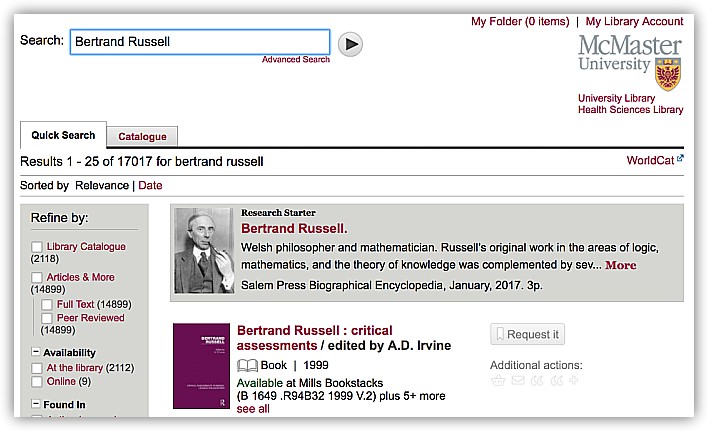Open the Bertrand Russell Research Starter title
708x431 pixels.
[x=294, y=228]
